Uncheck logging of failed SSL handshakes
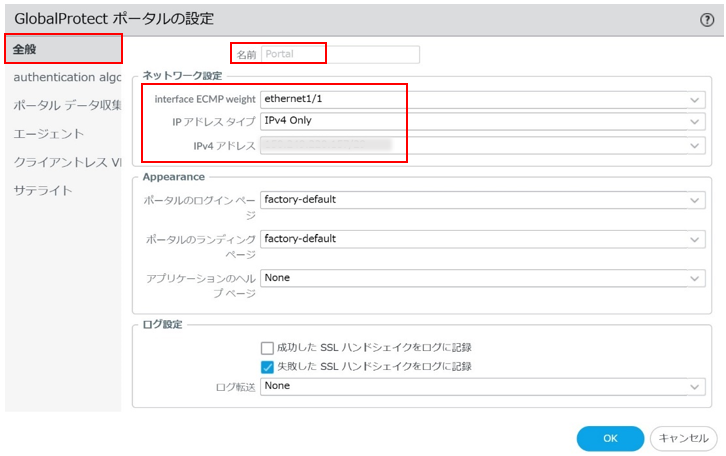Screen dimensions: 726x456 click(267, 367)
